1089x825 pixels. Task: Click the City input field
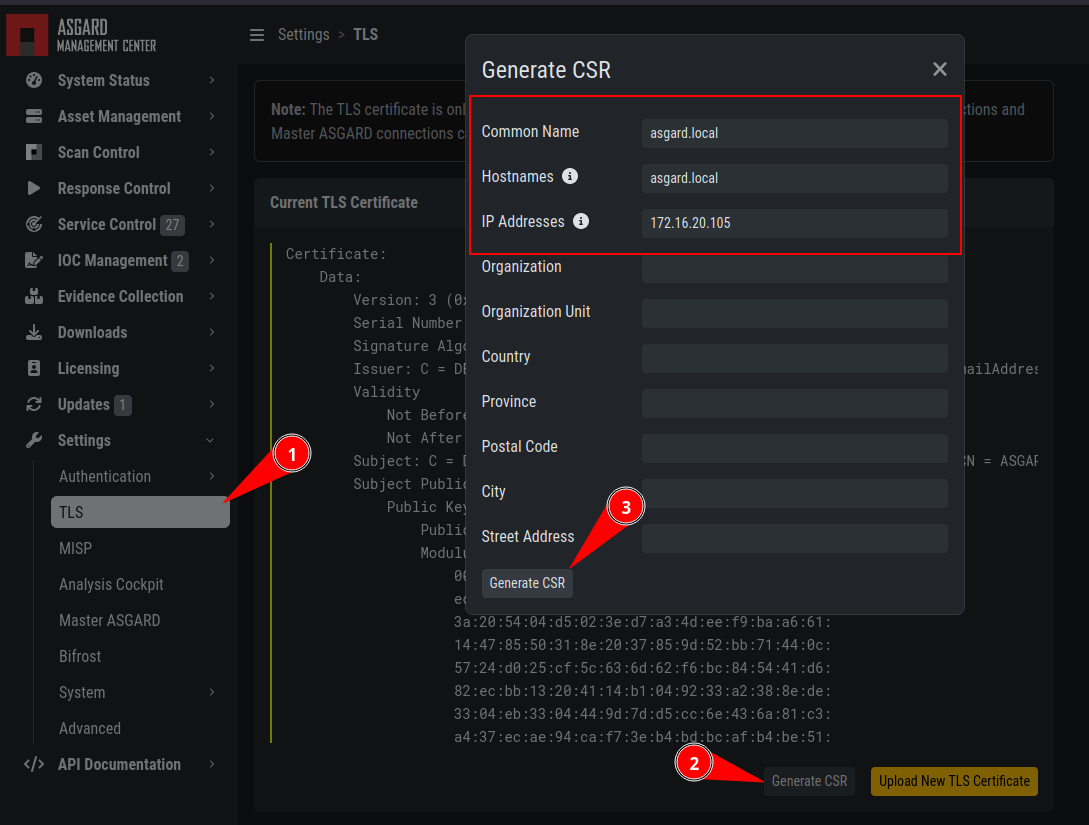[x=795, y=493]
